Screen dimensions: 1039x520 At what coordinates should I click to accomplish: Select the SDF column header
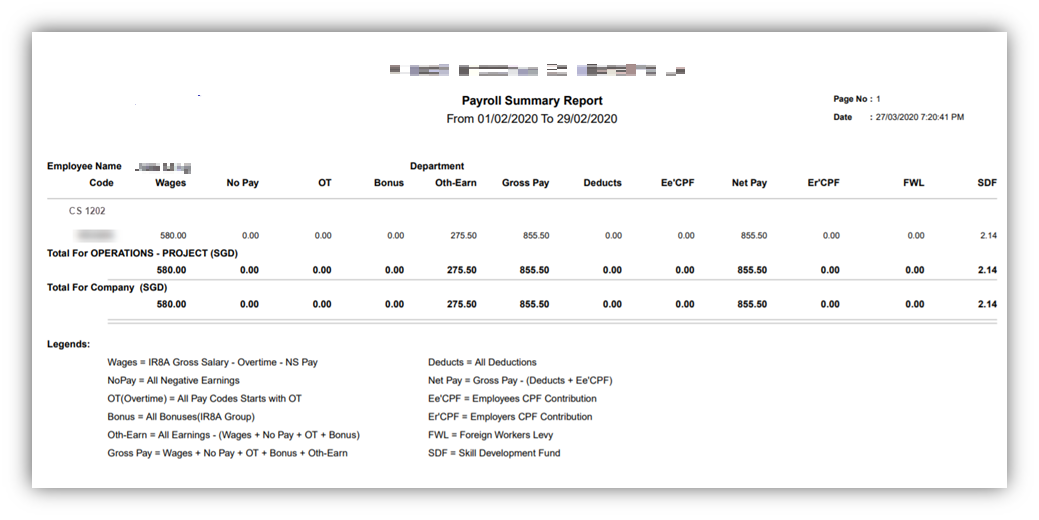point(987,183)
